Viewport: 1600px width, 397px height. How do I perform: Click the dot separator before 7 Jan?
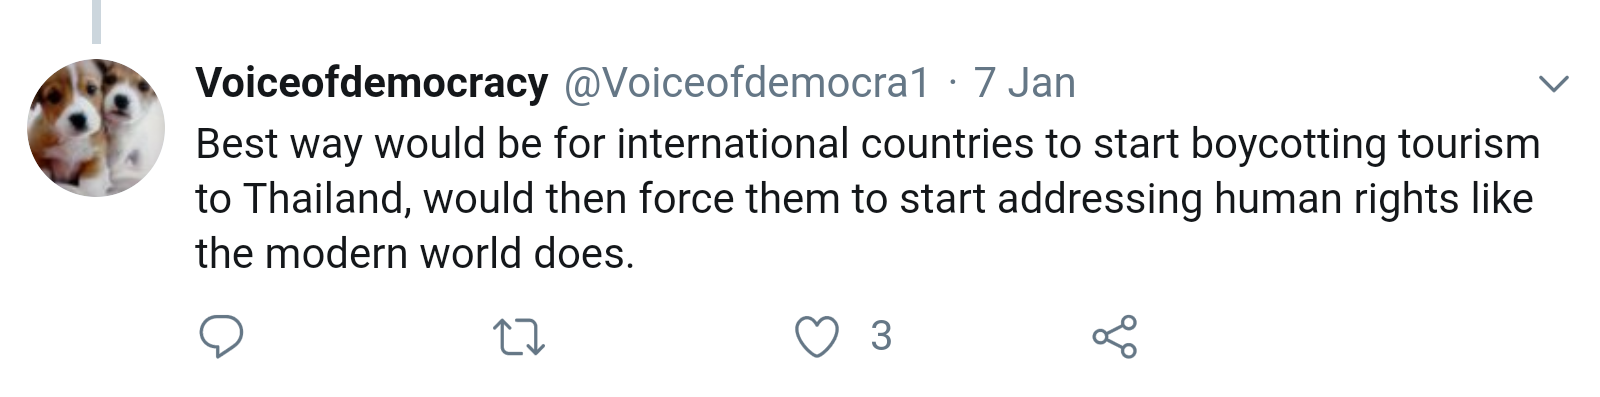coord(952,84)
